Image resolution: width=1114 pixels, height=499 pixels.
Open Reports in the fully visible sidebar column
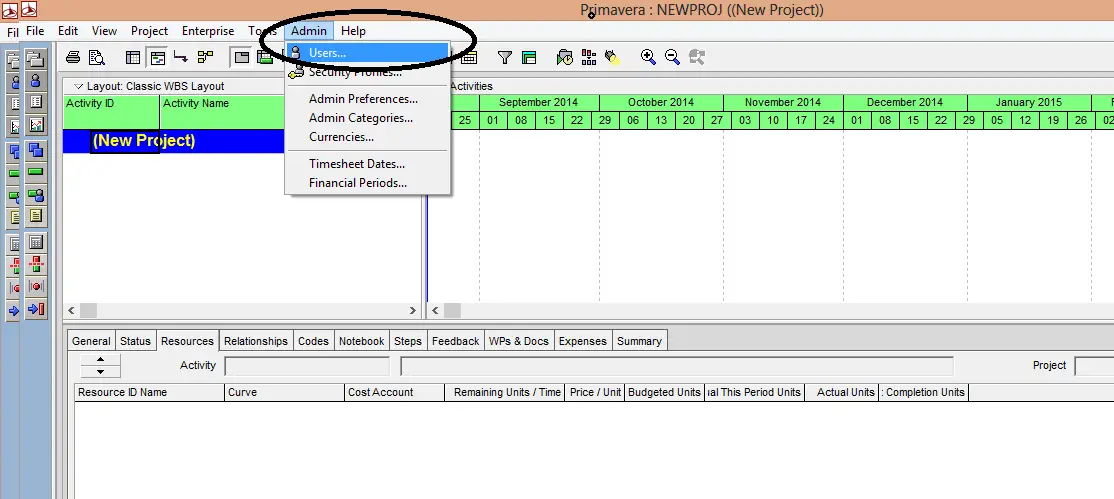click(36, 102)
